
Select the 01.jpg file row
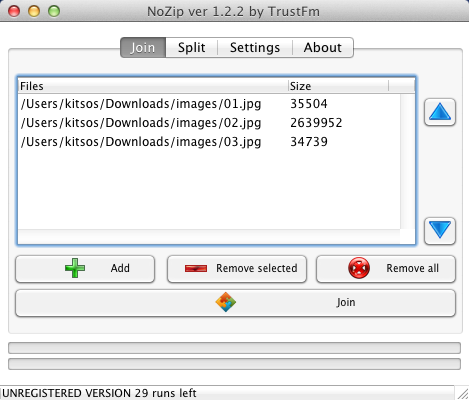[209, 104]
